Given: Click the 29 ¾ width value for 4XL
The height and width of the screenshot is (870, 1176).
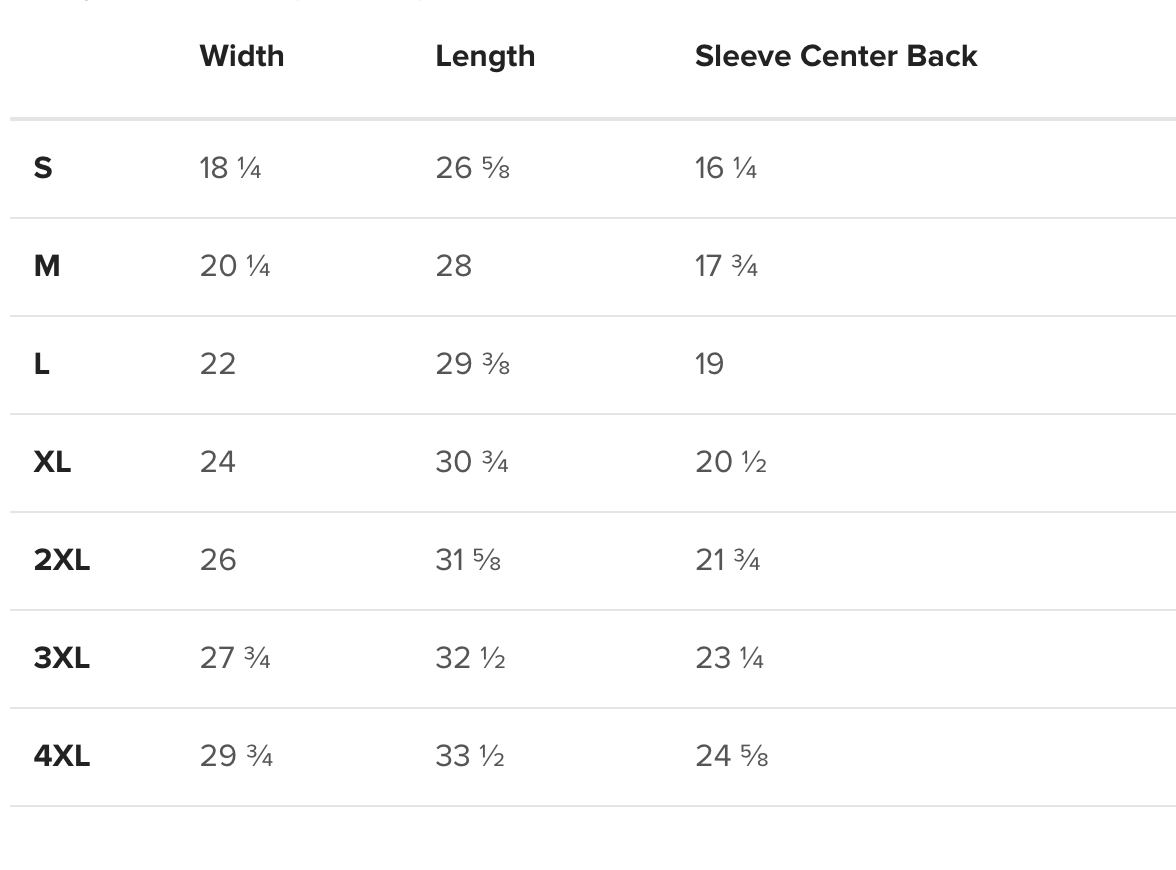Looking at the screenshot, I should (x=236, y=756).
